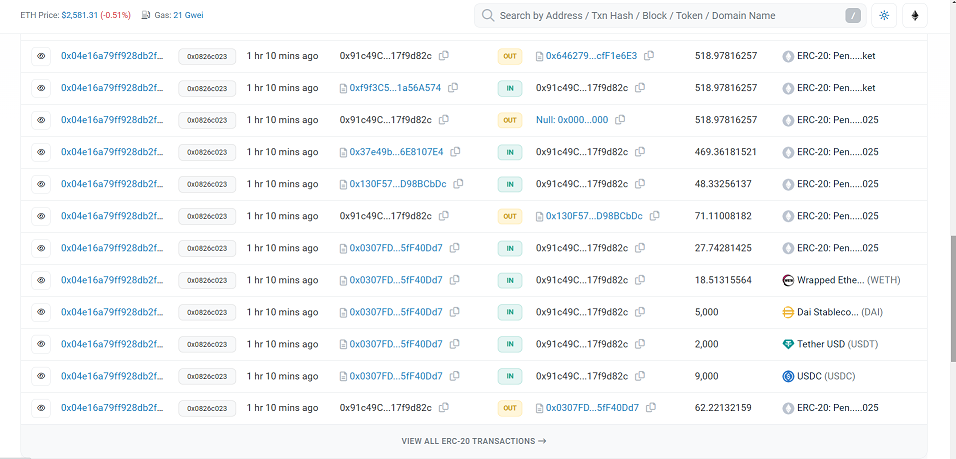Copy address 0xf9f3C5...1a56A574
Viewport: 956px width, 459px height.
coord(453,88)
